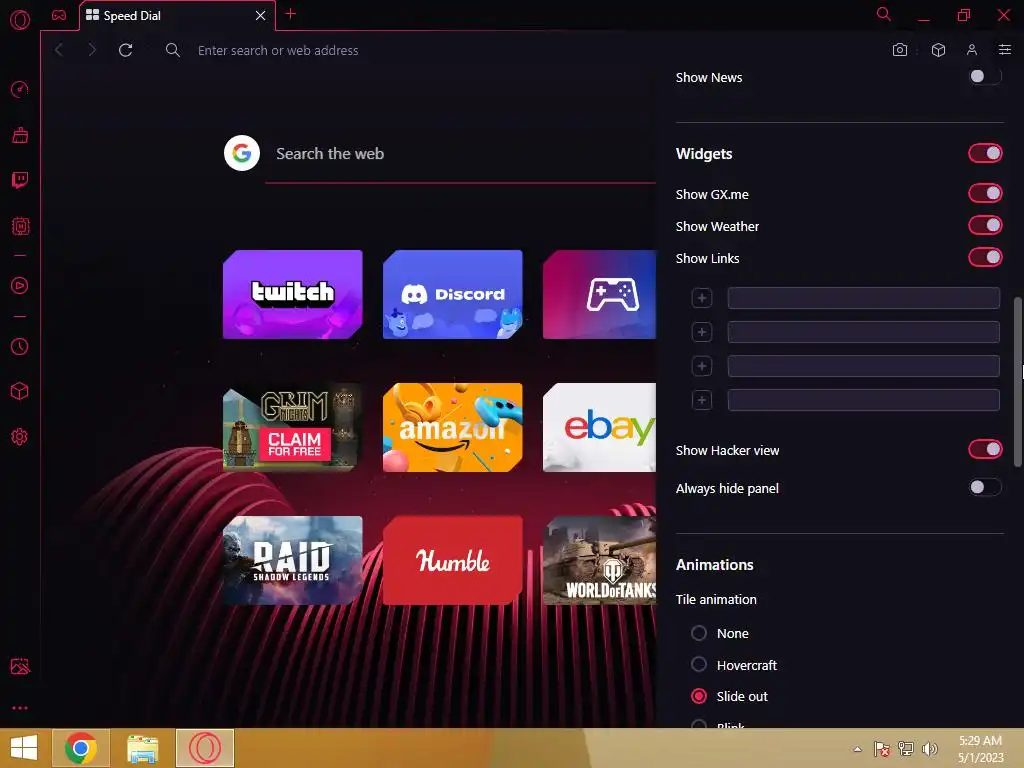This screenshot has width=1024, height=768.
Task: Click the Google search engine icon
Action: coord(242,153)
